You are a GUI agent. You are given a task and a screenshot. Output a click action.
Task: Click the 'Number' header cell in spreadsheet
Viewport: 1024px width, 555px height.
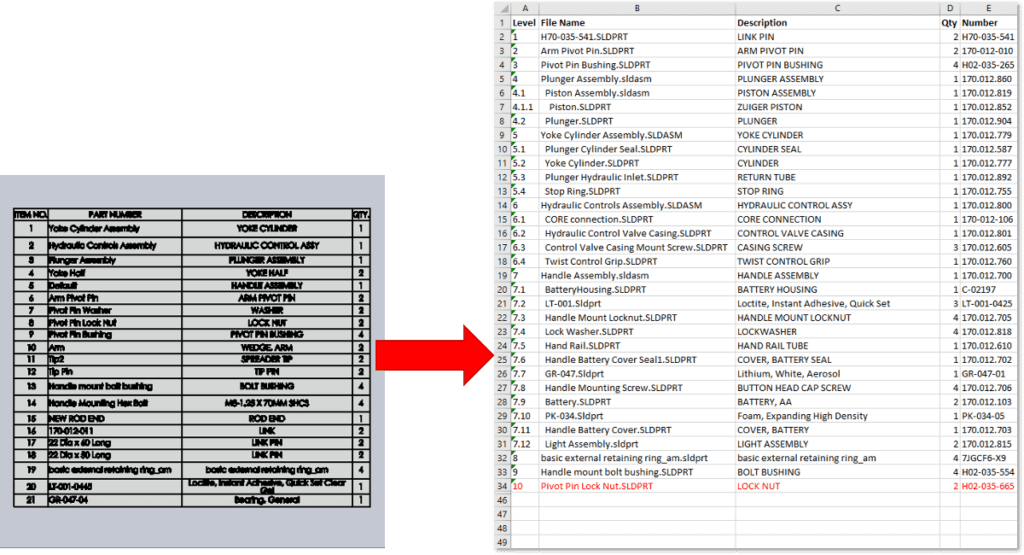point(988,23)
